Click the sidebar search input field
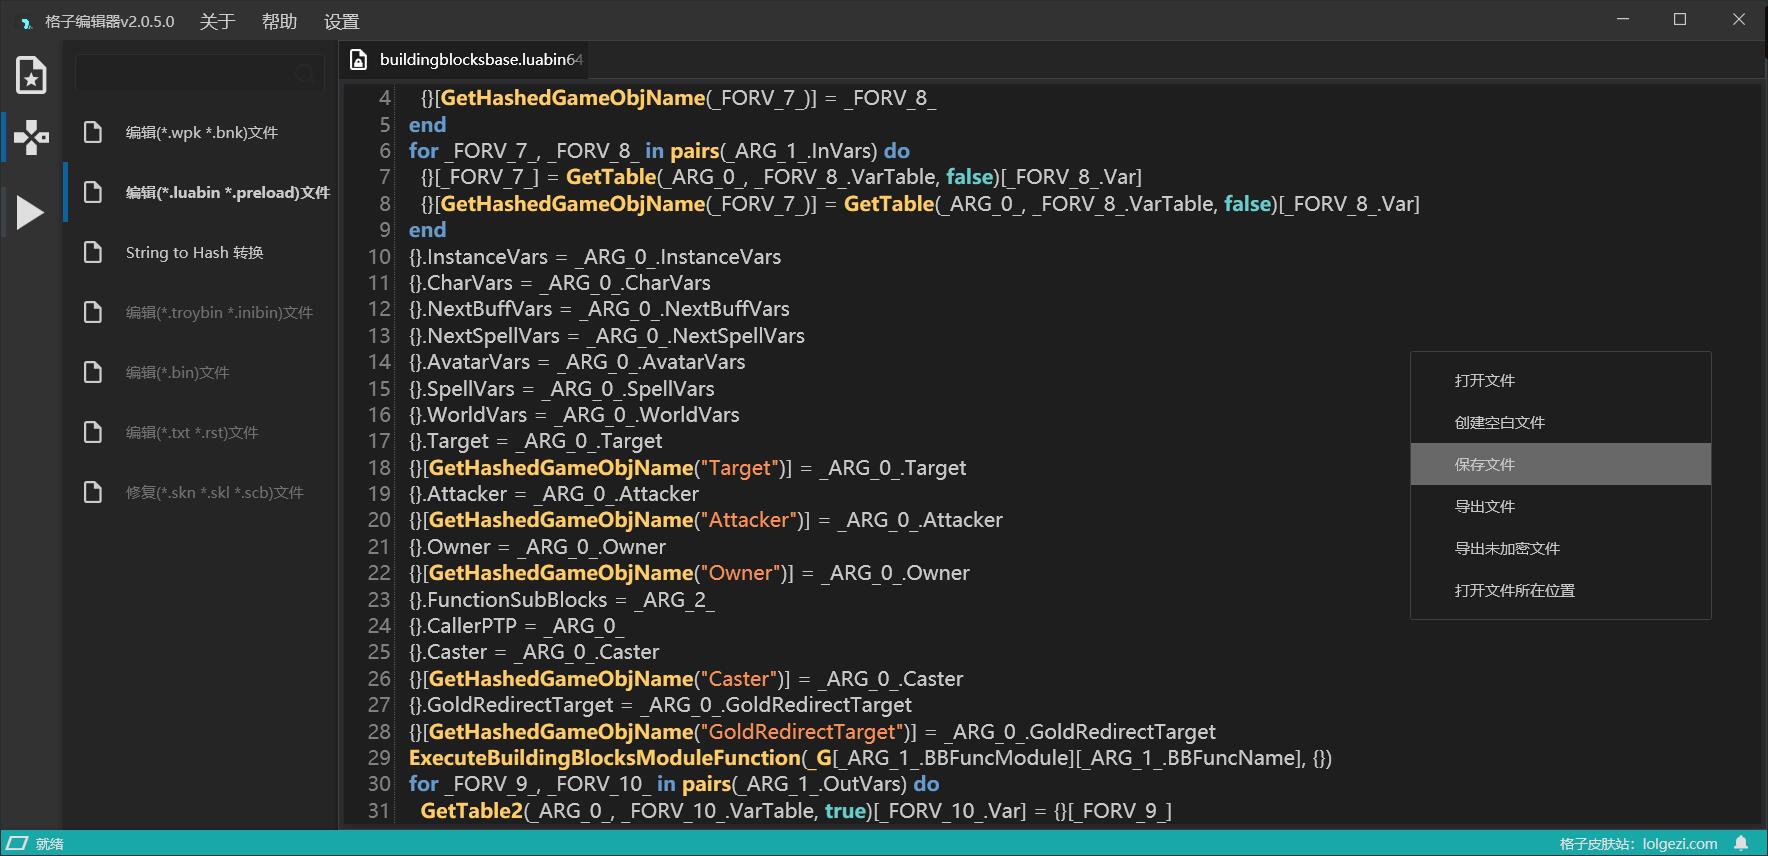The height and width of the screenshot is (856, 1768). click(185, 74)
